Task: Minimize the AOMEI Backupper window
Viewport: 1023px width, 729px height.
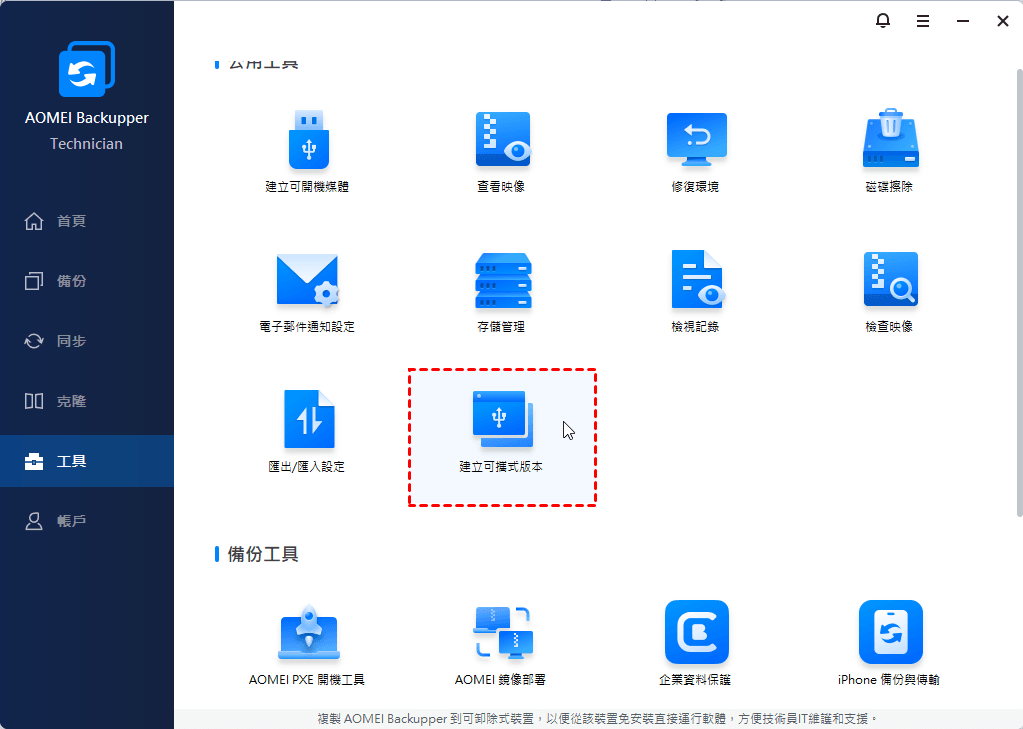Action: [x=963, y=22]
